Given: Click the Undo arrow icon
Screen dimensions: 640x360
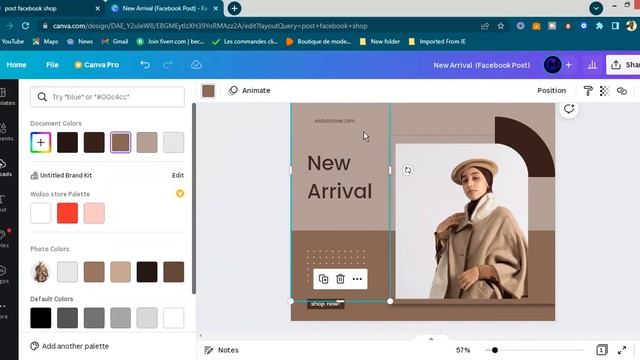Looking at the screenshot, I should 144,64.
